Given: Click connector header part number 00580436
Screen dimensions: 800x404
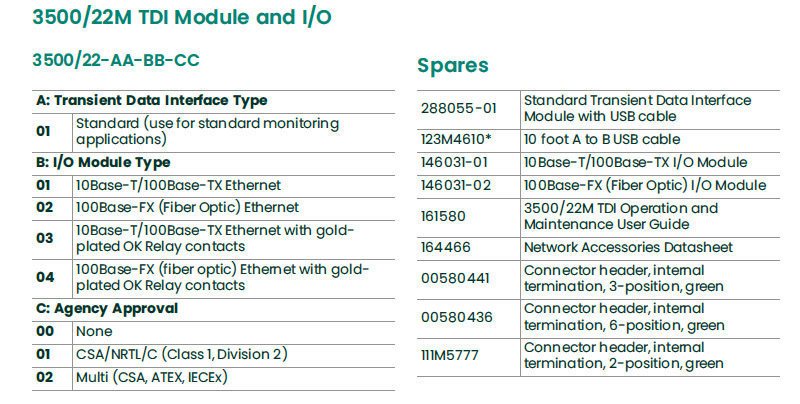Looking at the screenshot, I should (x=459, y=316).
